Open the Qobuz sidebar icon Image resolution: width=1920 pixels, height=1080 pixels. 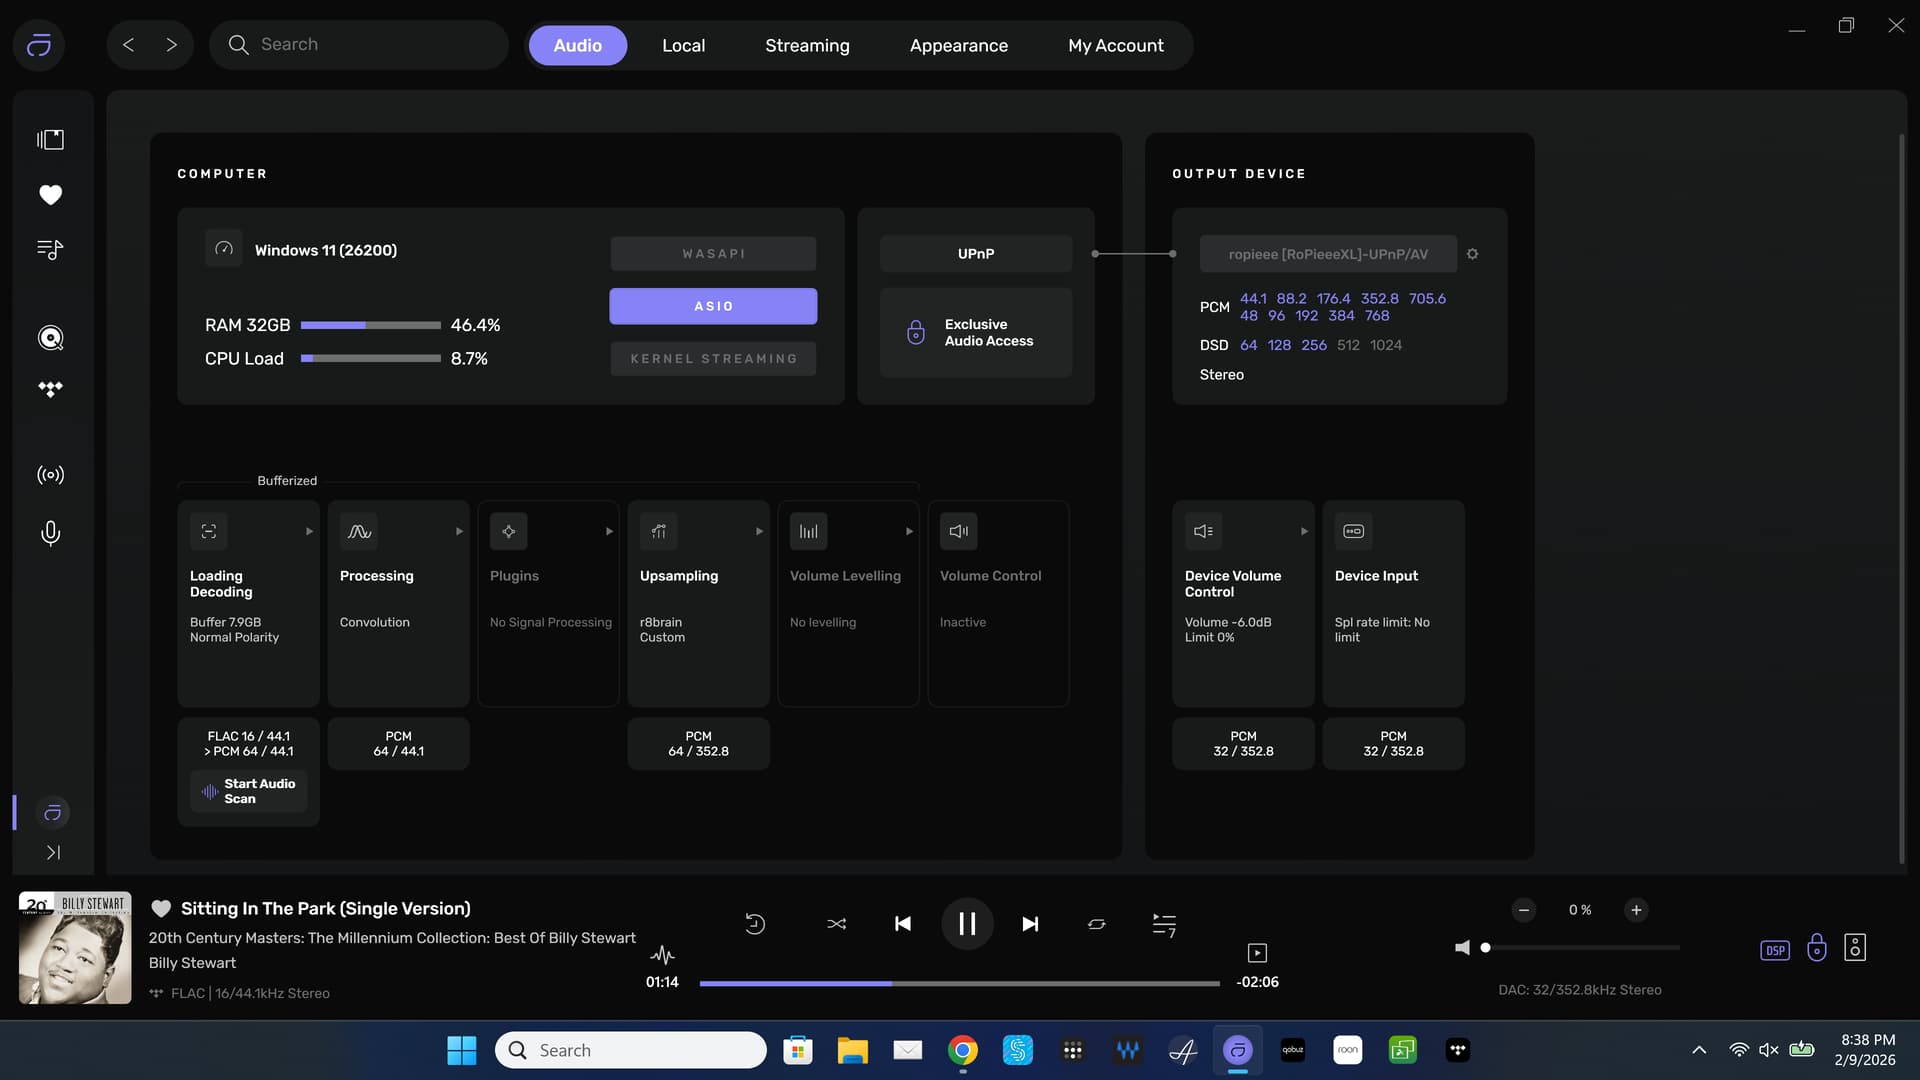(50, 338)
